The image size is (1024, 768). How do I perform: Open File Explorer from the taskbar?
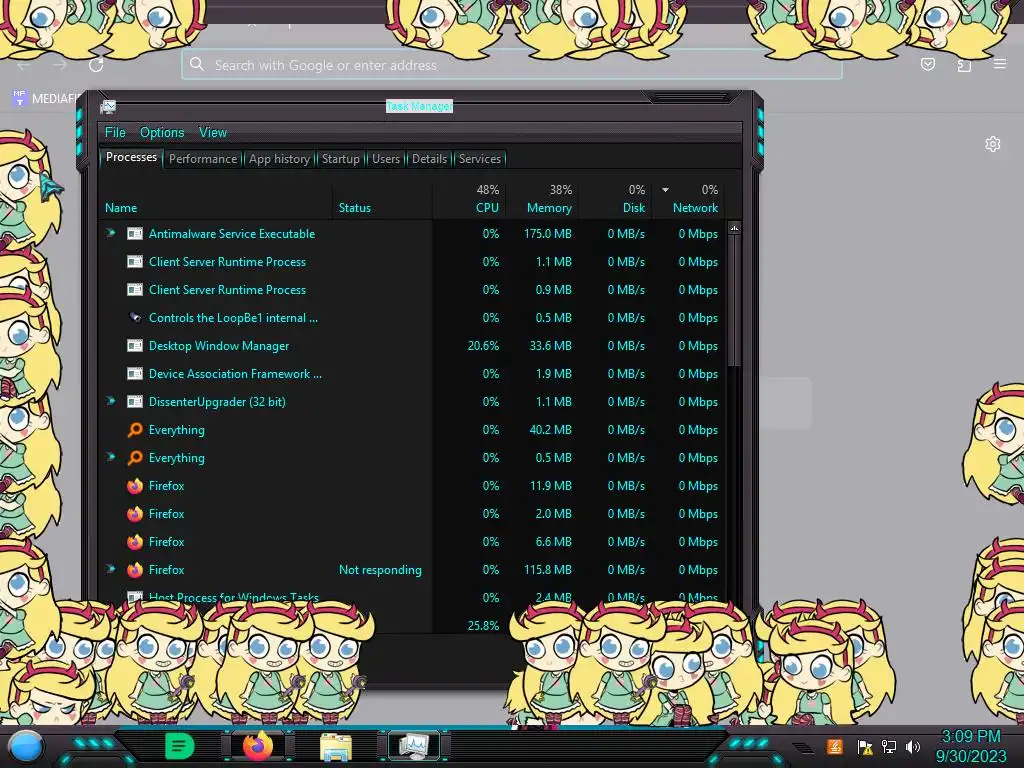pyautogui.click(x=336, y=747)
